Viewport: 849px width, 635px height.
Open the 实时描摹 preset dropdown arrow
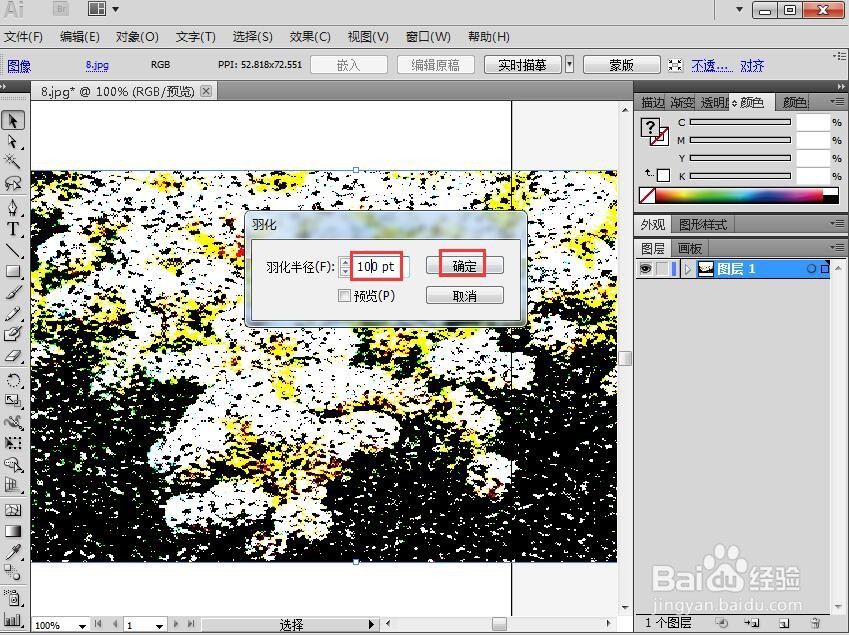pos(570,64)
